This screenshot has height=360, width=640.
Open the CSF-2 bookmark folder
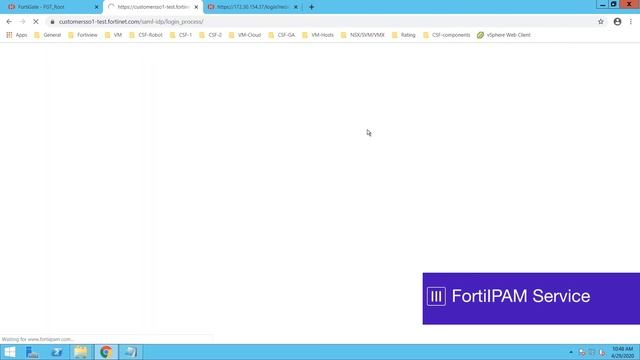click(x=211, y=35)
